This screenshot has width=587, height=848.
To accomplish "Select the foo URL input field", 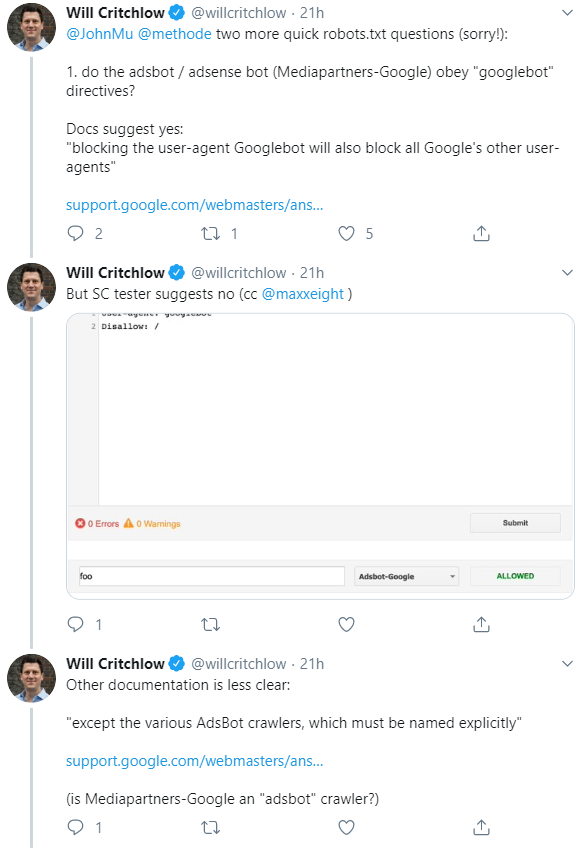I will click(212, 576).
